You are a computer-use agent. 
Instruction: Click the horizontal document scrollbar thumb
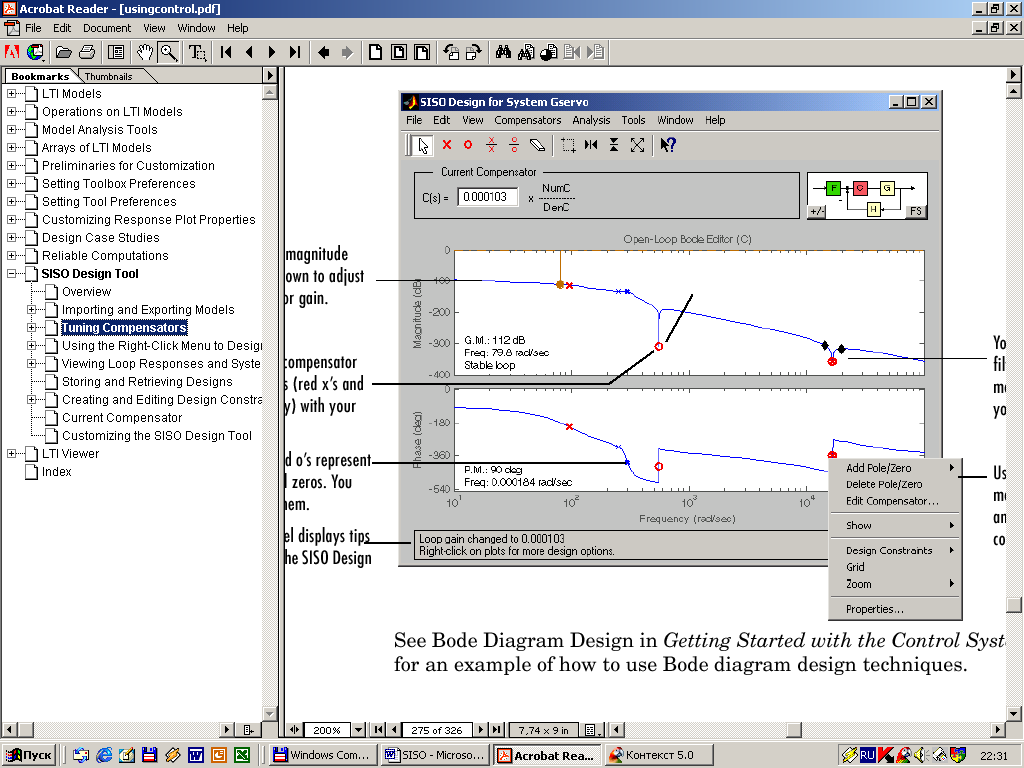point(793,729)
